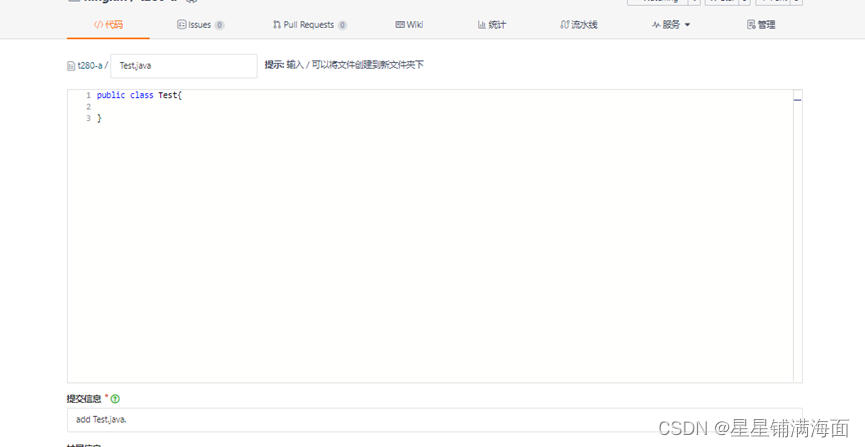
Task: Switch to the Issues tab
Action: point(200,25)
